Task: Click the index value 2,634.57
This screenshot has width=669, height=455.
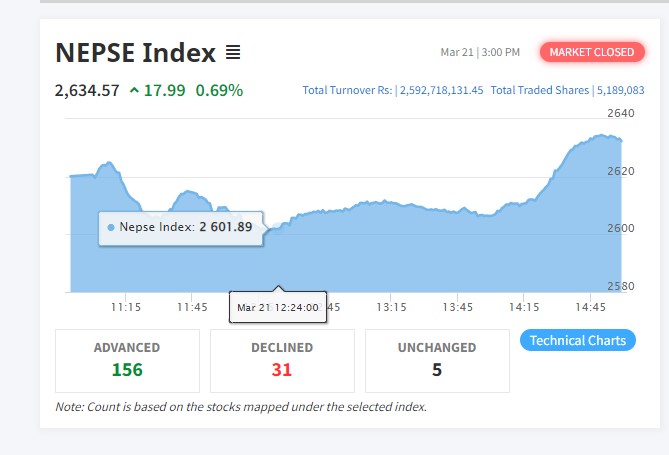Action: tap(87, 90)
